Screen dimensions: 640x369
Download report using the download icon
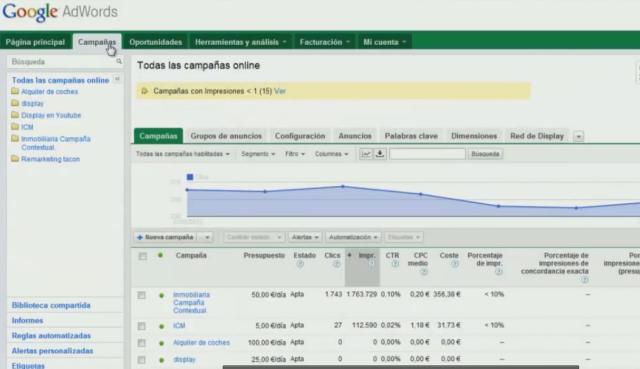coord(380,154)
